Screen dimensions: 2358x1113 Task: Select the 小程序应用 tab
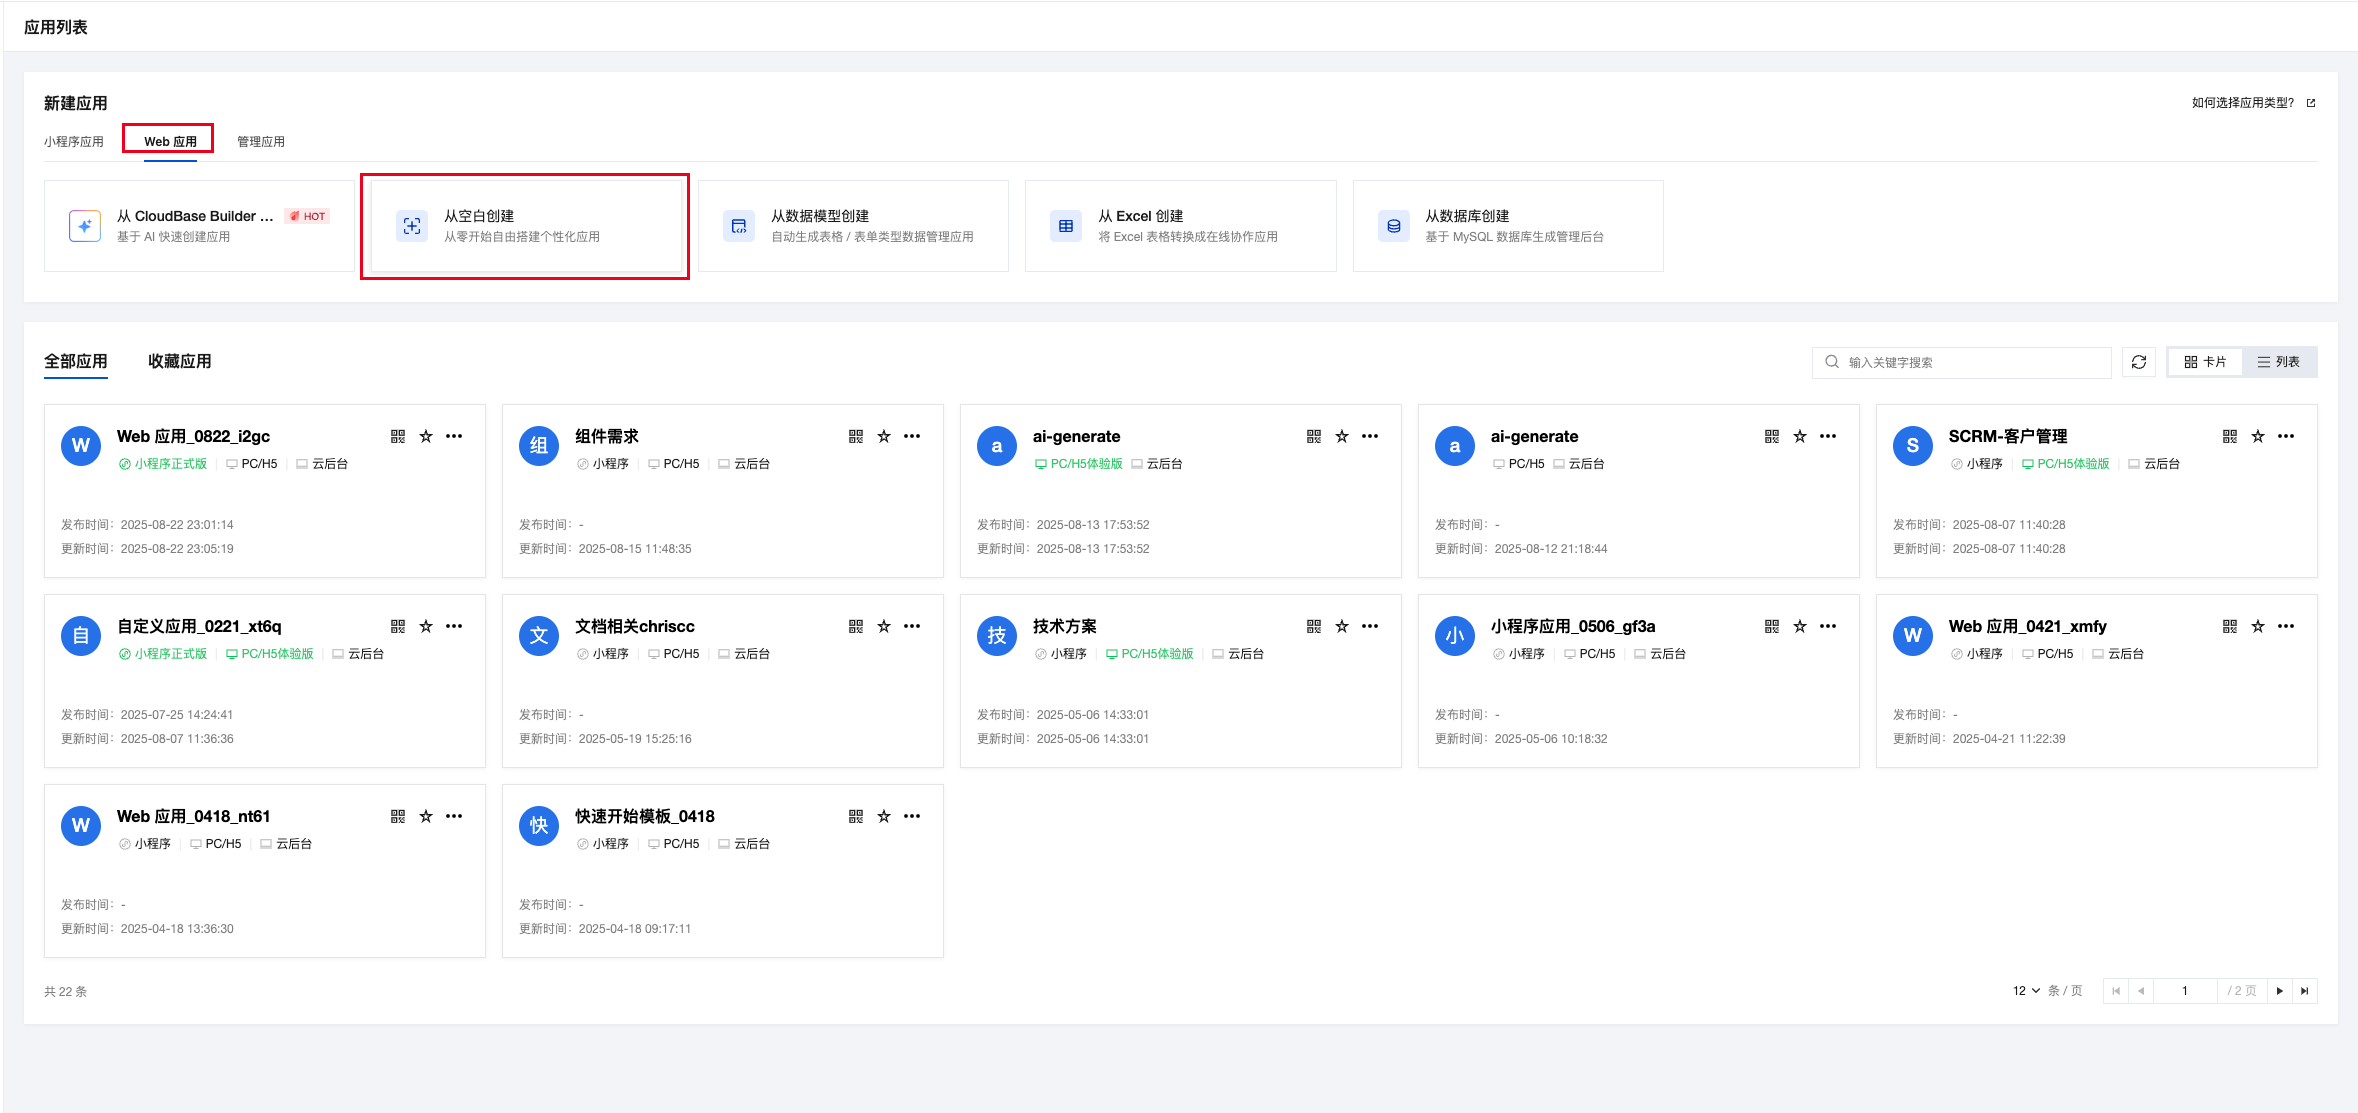click(74, 141)
